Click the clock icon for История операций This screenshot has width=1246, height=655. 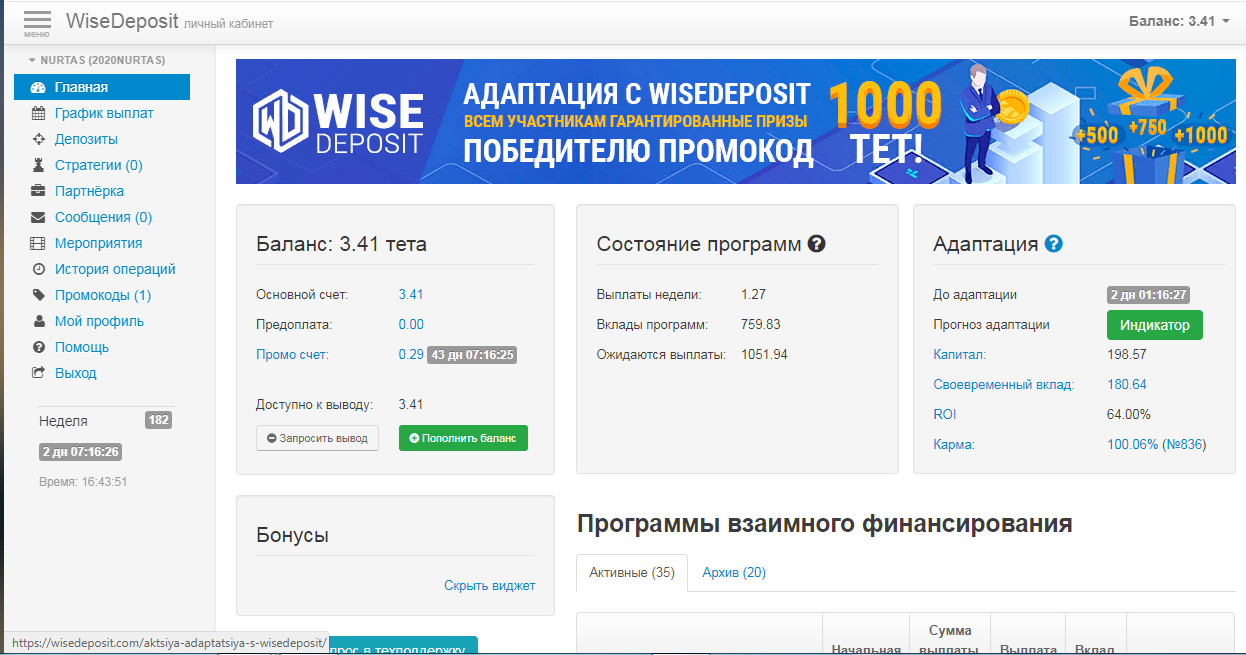point(38,269)
